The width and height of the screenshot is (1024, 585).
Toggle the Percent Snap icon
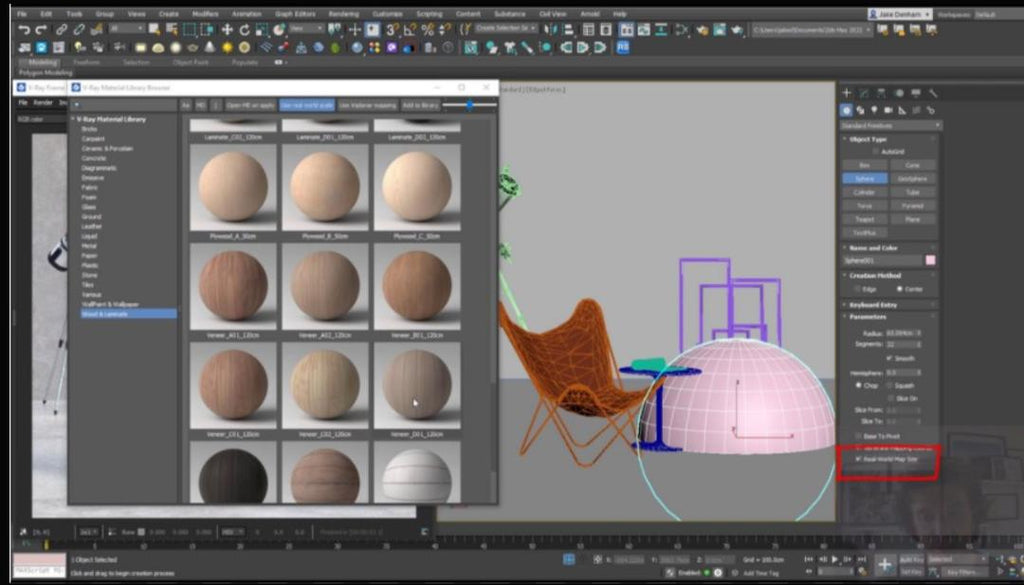point(427,29)
